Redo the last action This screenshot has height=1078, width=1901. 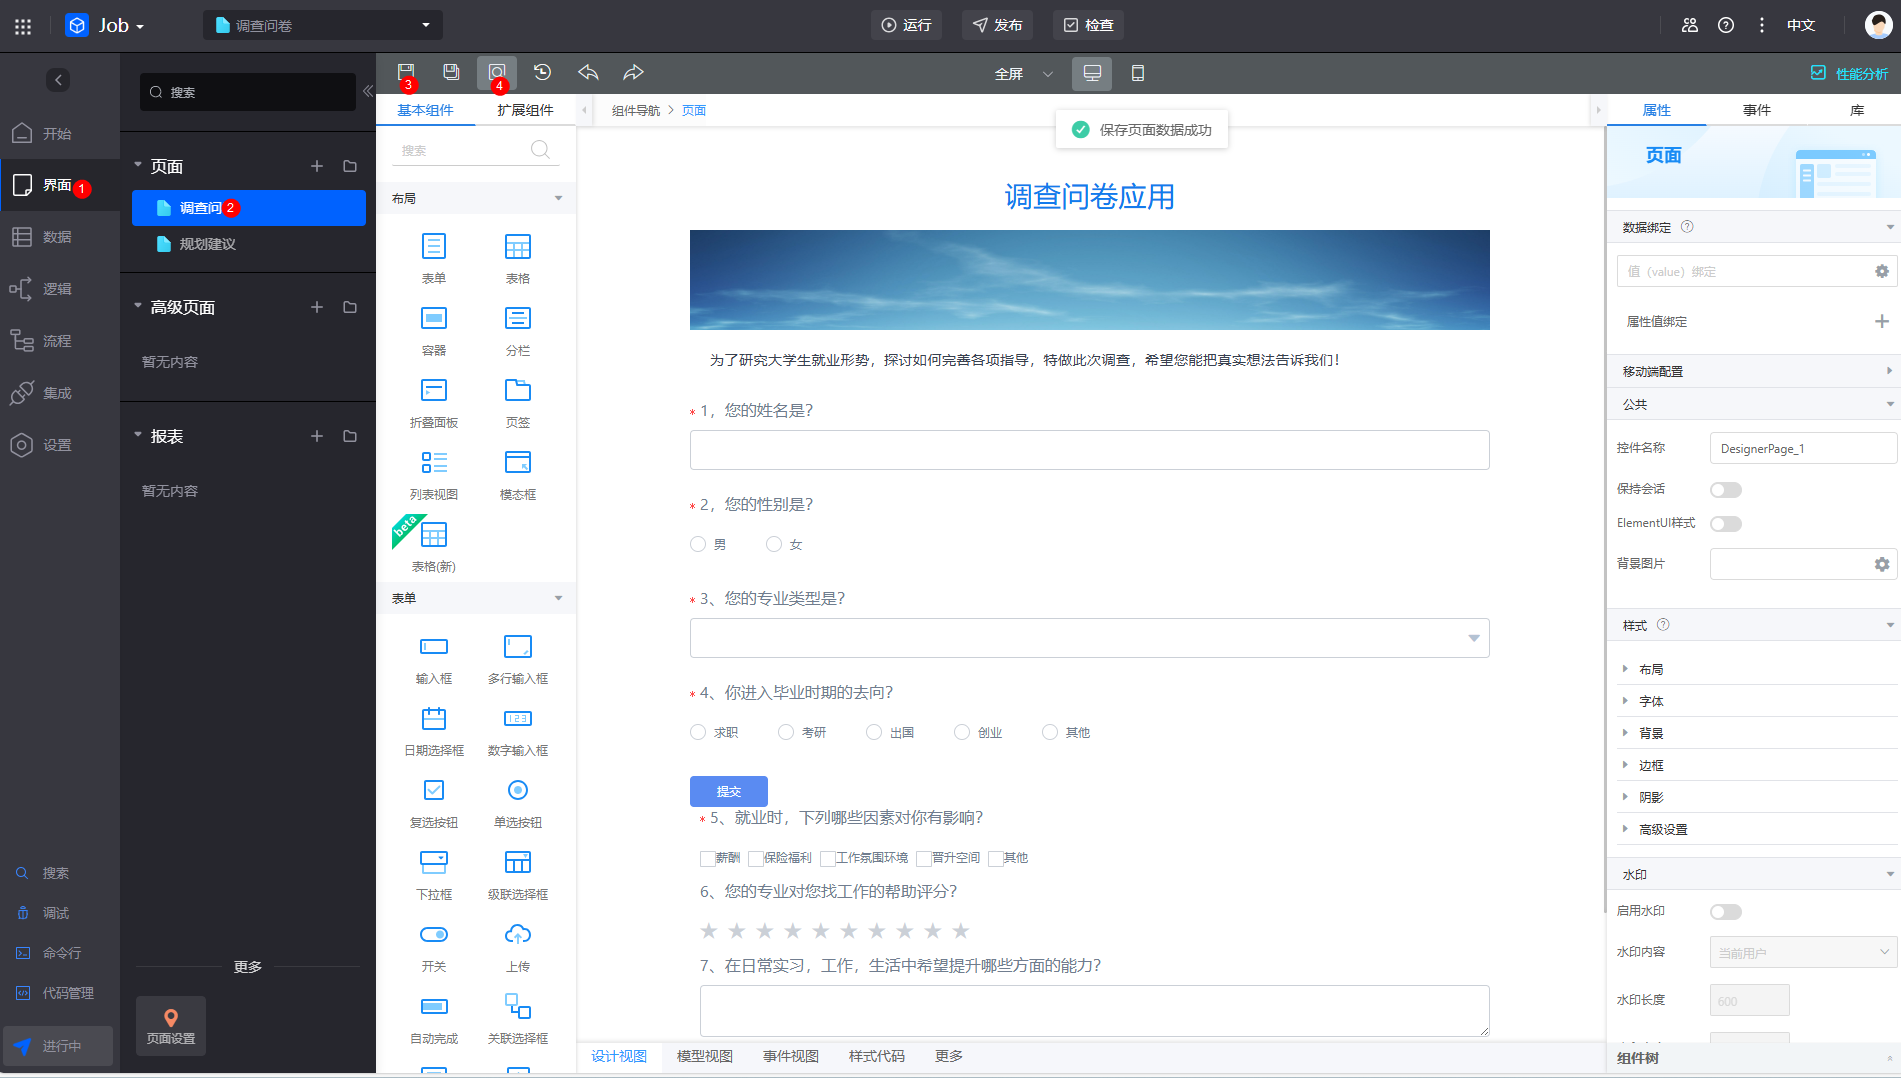(x=633, y=72)
